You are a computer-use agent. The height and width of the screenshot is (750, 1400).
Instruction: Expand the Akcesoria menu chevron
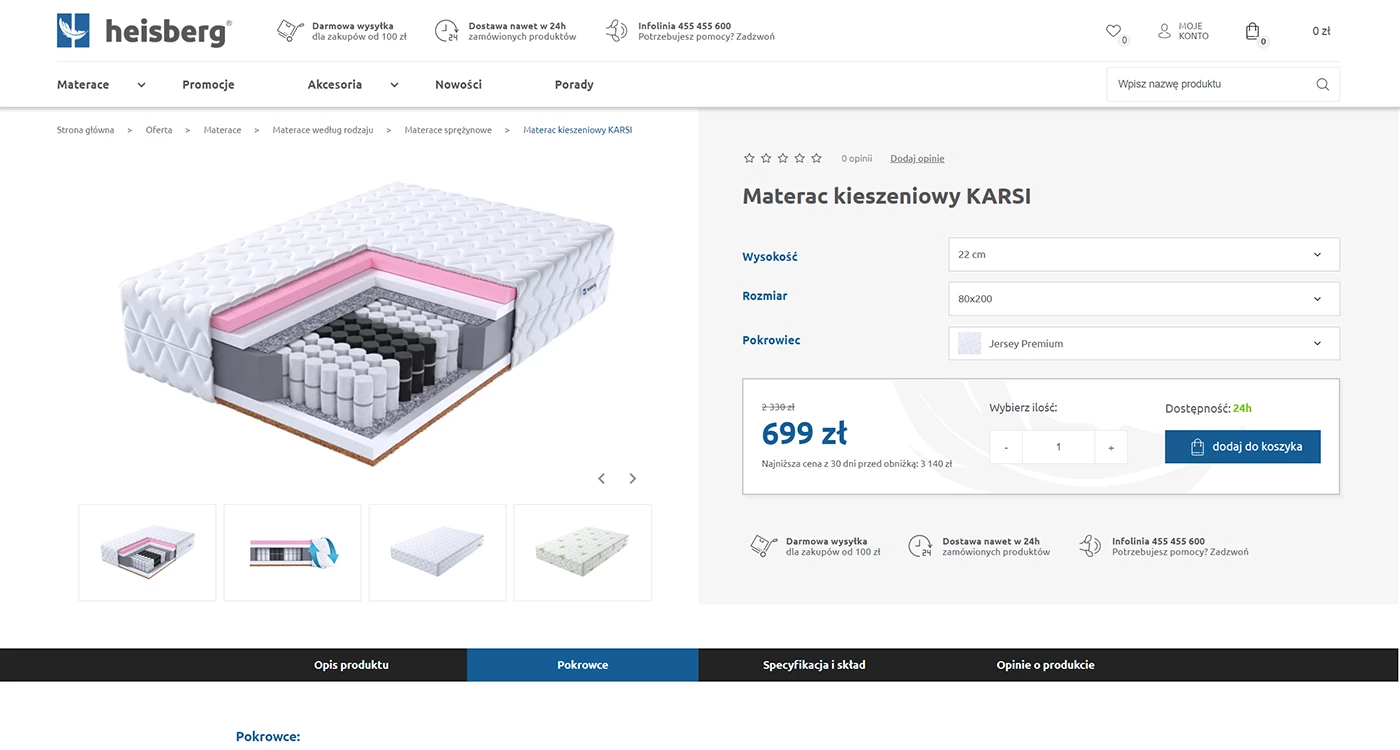(x=394, y=85)
